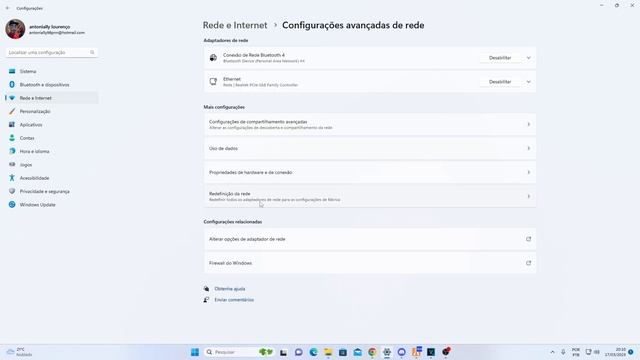Open Alterar opções de adaptador de rede
The width and height of the screenshot is (640, 360).
(x=370, y=239)
